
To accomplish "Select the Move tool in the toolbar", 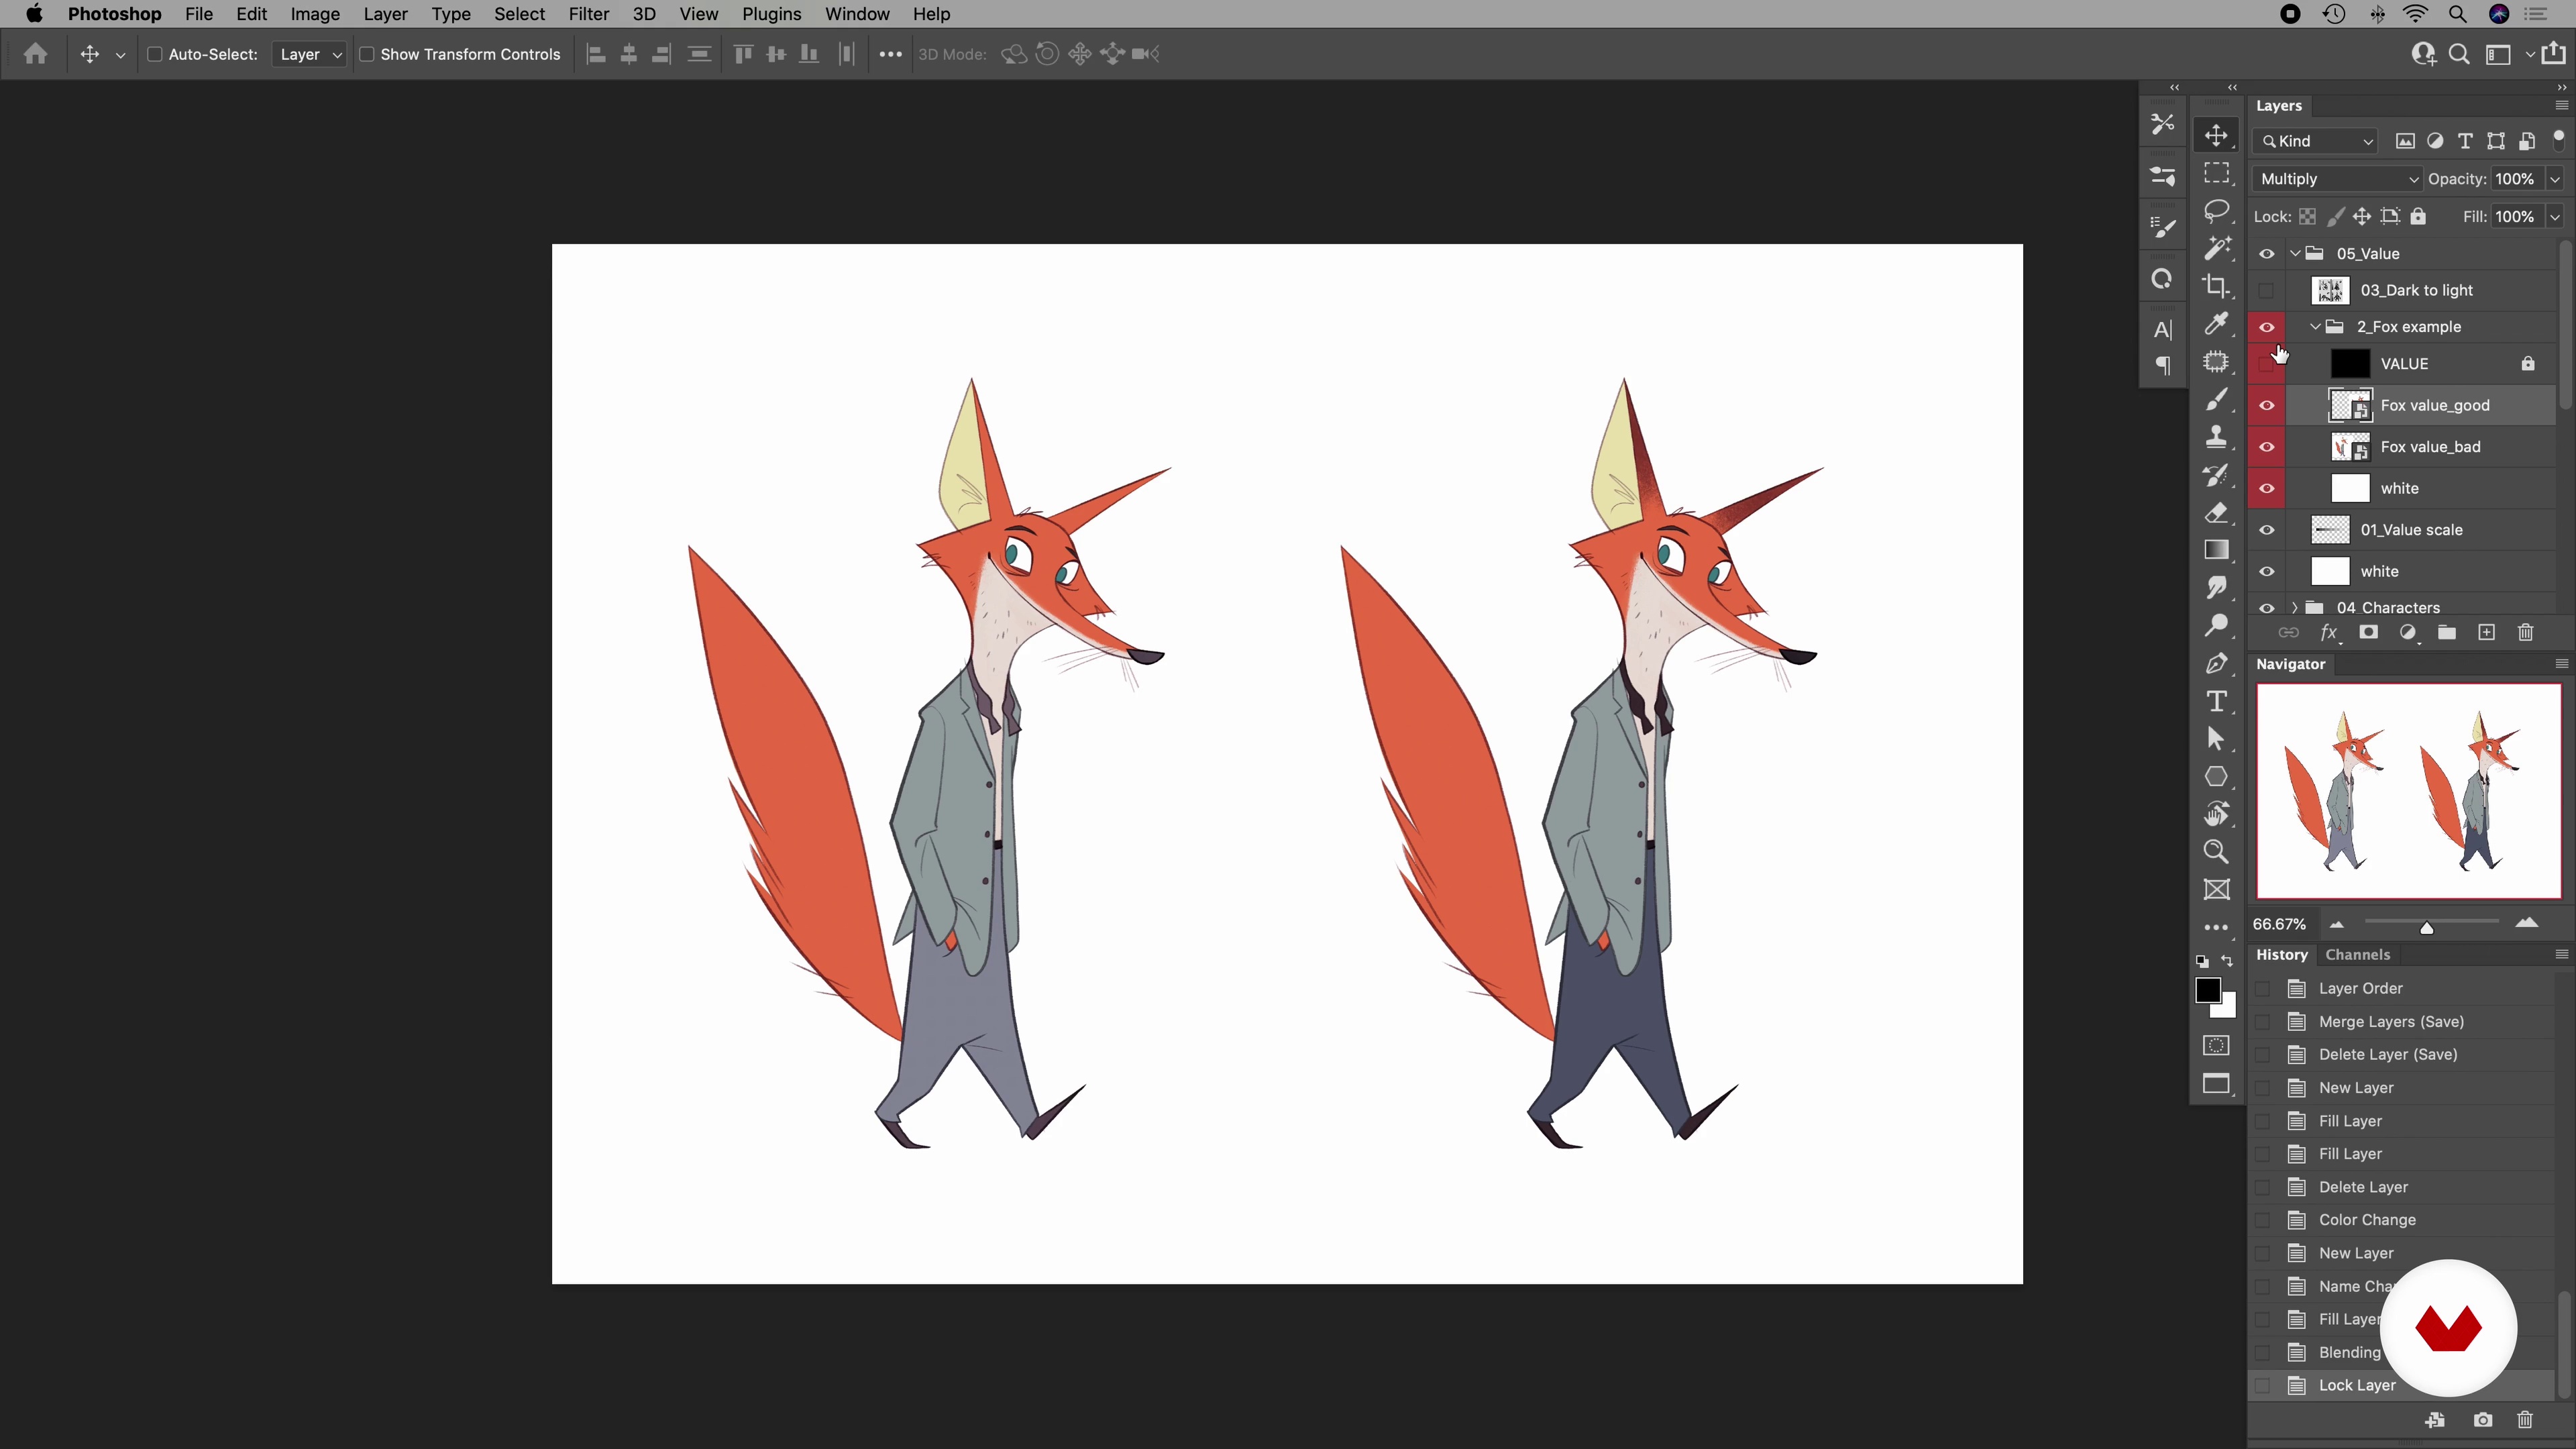I will click(2216, 136).
